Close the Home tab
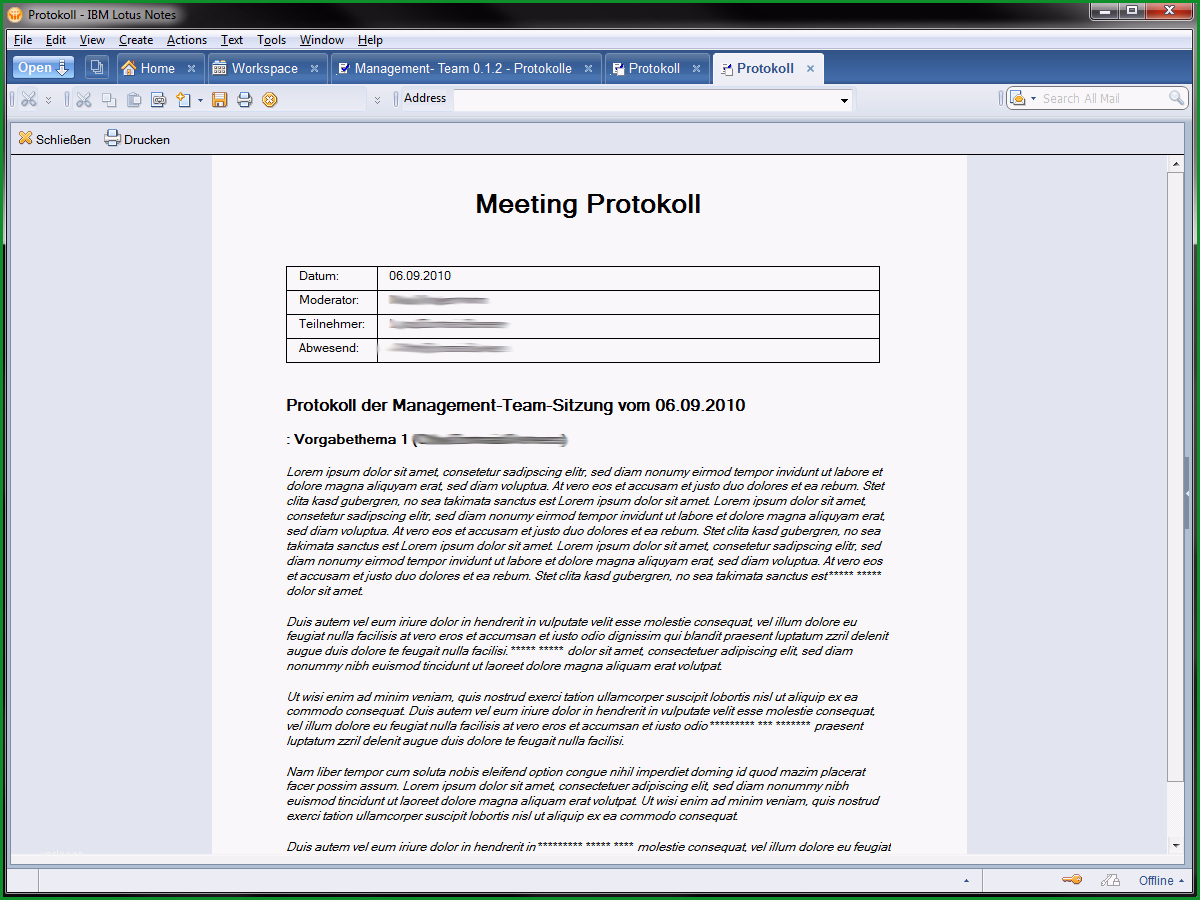This screenshot has height=900, width=1200. [x=191, y=69]
